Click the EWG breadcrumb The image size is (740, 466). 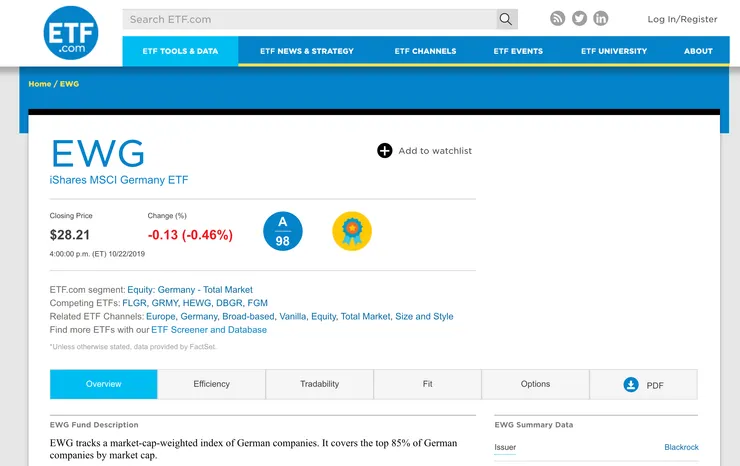coord(69,84)
